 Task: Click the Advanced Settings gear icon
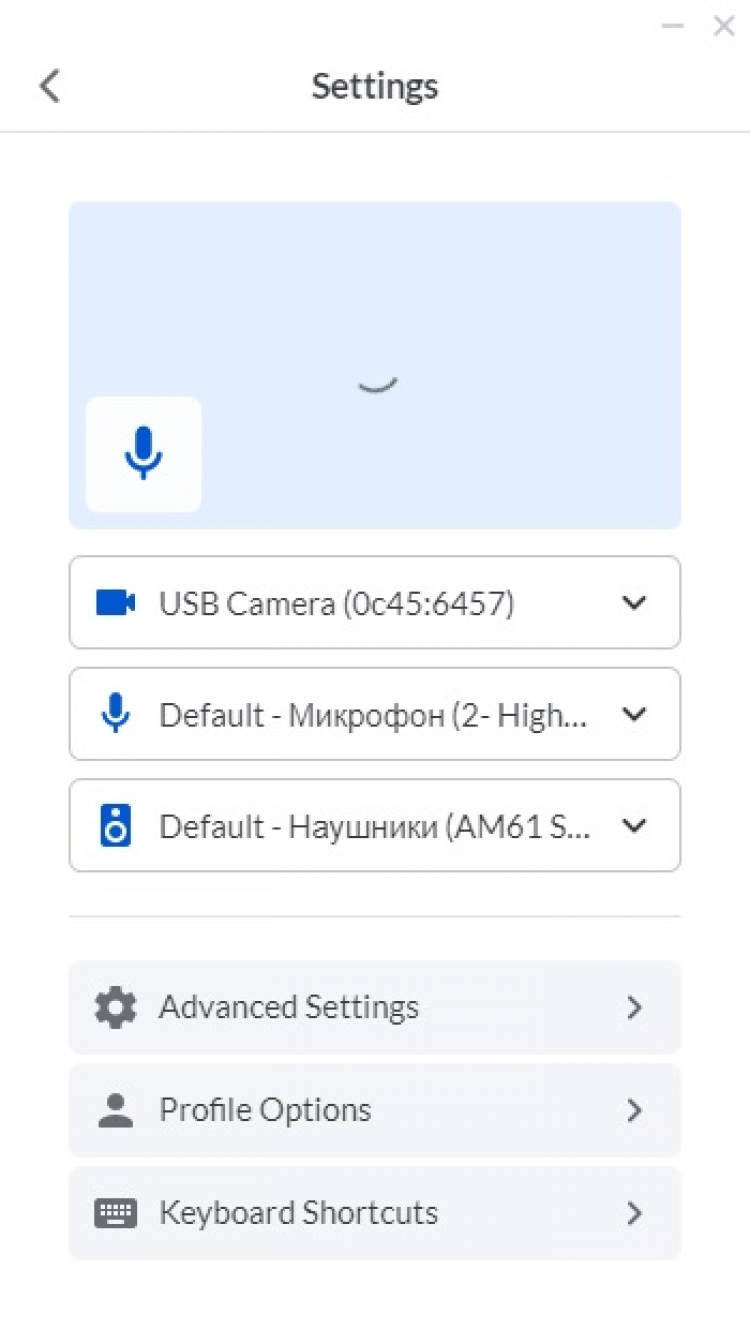(x=115, y=1007)
